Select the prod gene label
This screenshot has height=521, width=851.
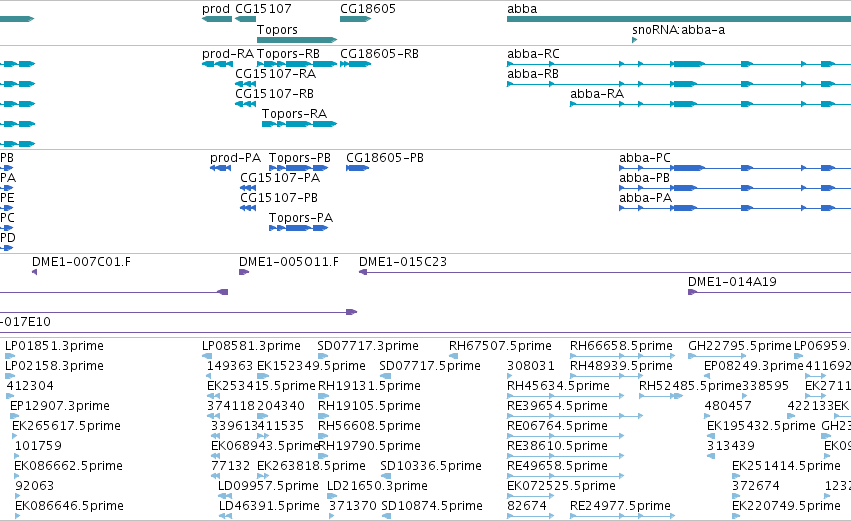[x=216, y=9]
